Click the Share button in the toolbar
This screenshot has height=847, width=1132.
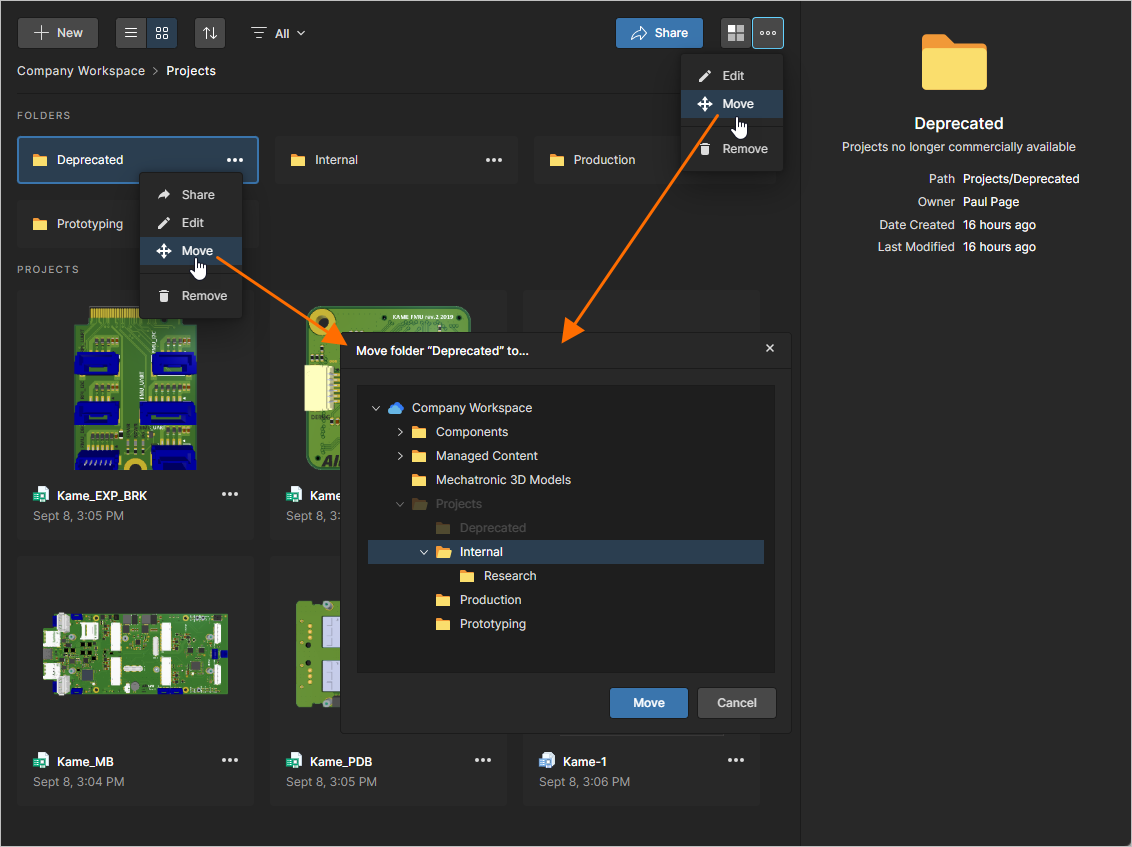coord(659,33)
